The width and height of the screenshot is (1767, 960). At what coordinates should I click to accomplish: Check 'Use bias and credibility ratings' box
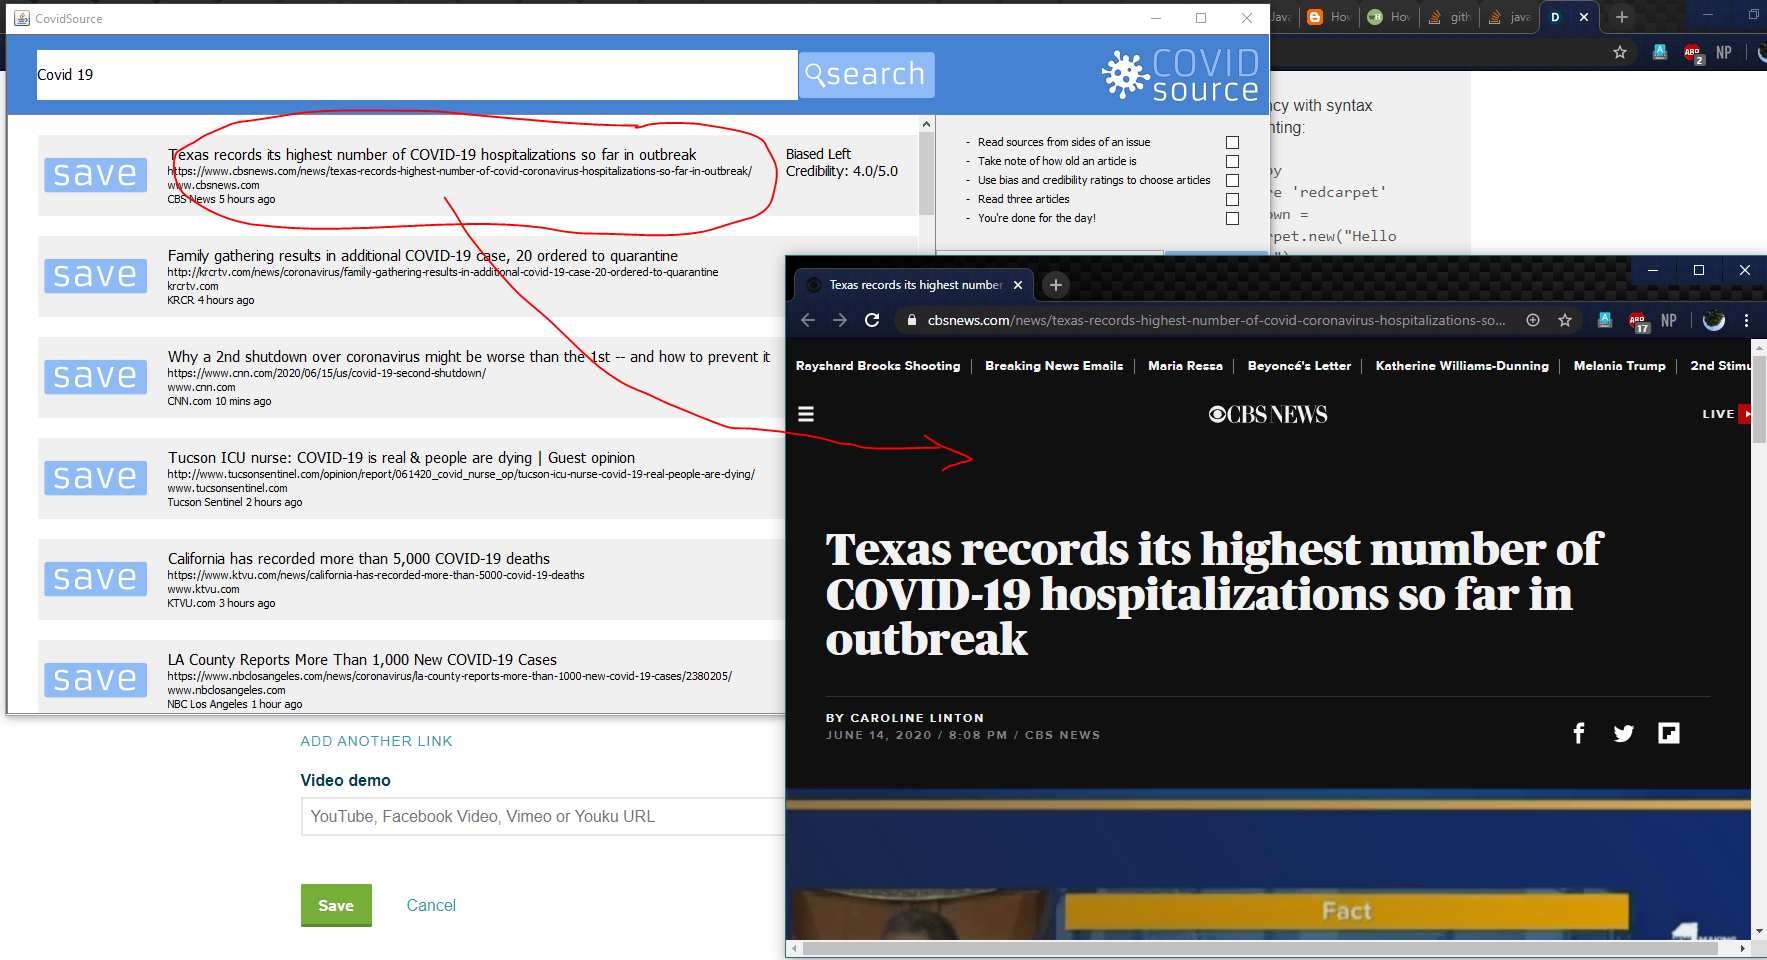pyautogui.click(x=1232, y=181)
